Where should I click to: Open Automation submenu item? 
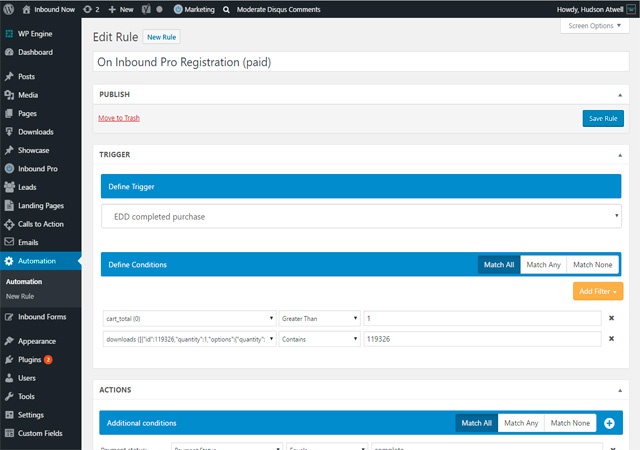pos(24,282)
